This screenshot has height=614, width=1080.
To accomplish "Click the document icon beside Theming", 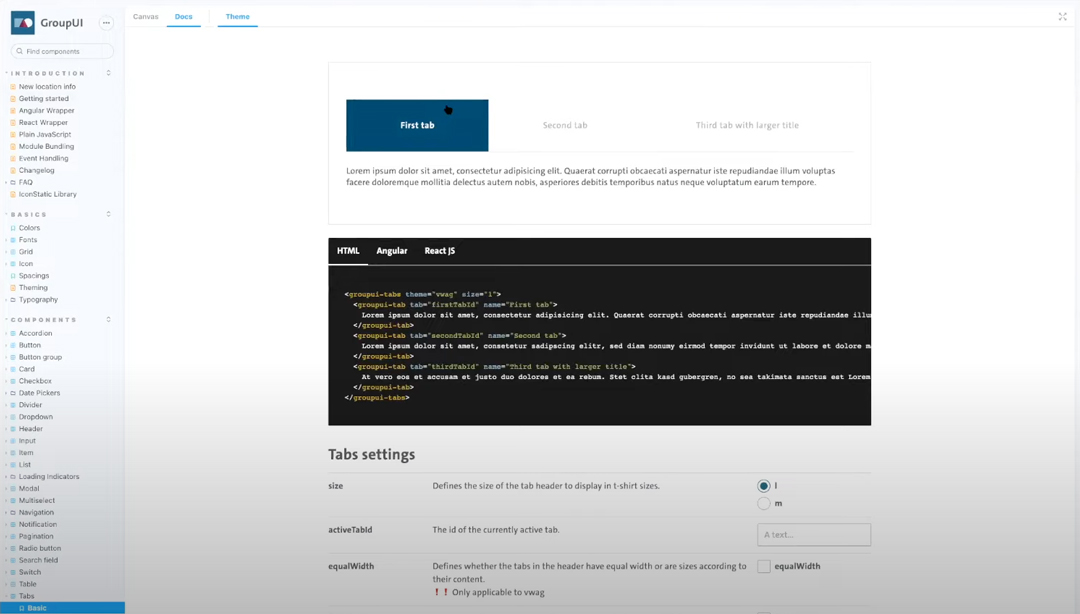I will click(x=13, y=287).
